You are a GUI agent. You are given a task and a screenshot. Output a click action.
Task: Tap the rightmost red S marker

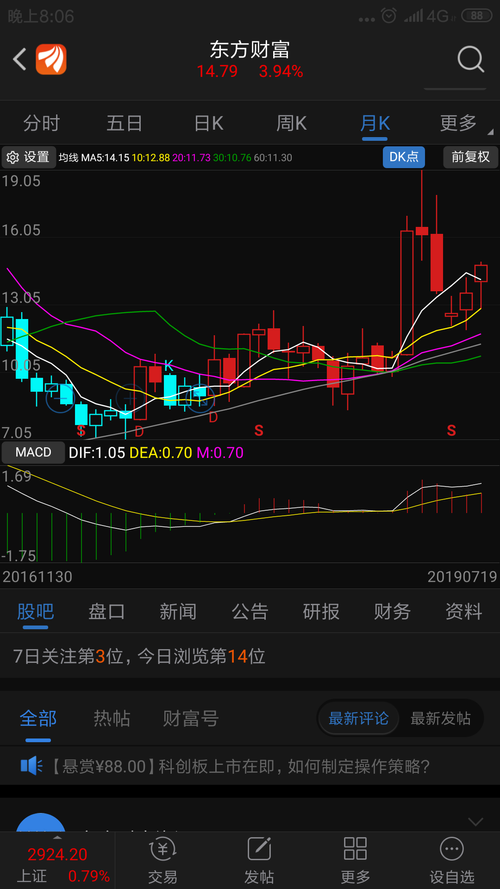[x=451, y=430]
